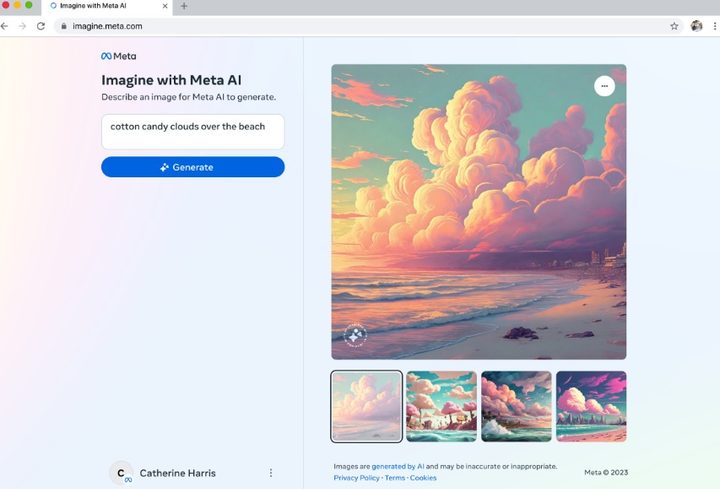Open the browser profile avatar
Viewport: 720px width, 489px height.
pyautogui.click(x=696, y=26)
